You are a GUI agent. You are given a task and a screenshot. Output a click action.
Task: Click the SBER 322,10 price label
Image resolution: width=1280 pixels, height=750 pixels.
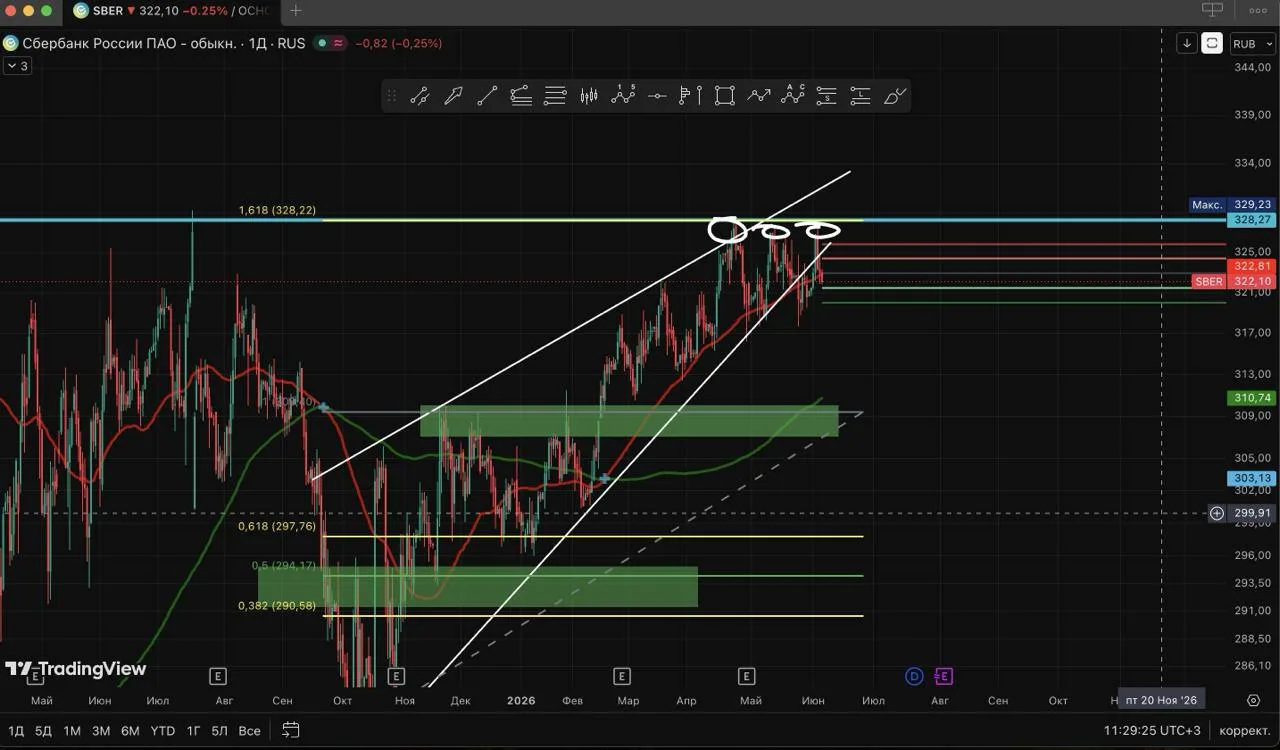1234,282
